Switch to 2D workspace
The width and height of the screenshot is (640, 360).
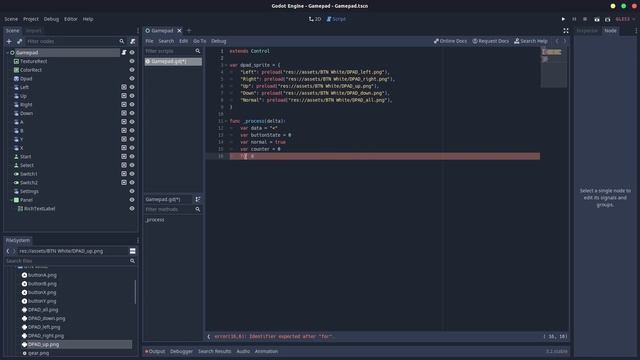point(315,19)
